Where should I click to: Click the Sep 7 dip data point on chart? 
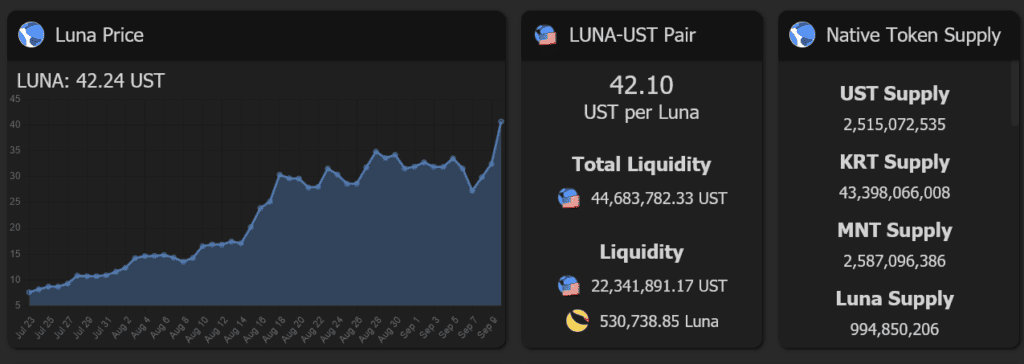(472, 190)
